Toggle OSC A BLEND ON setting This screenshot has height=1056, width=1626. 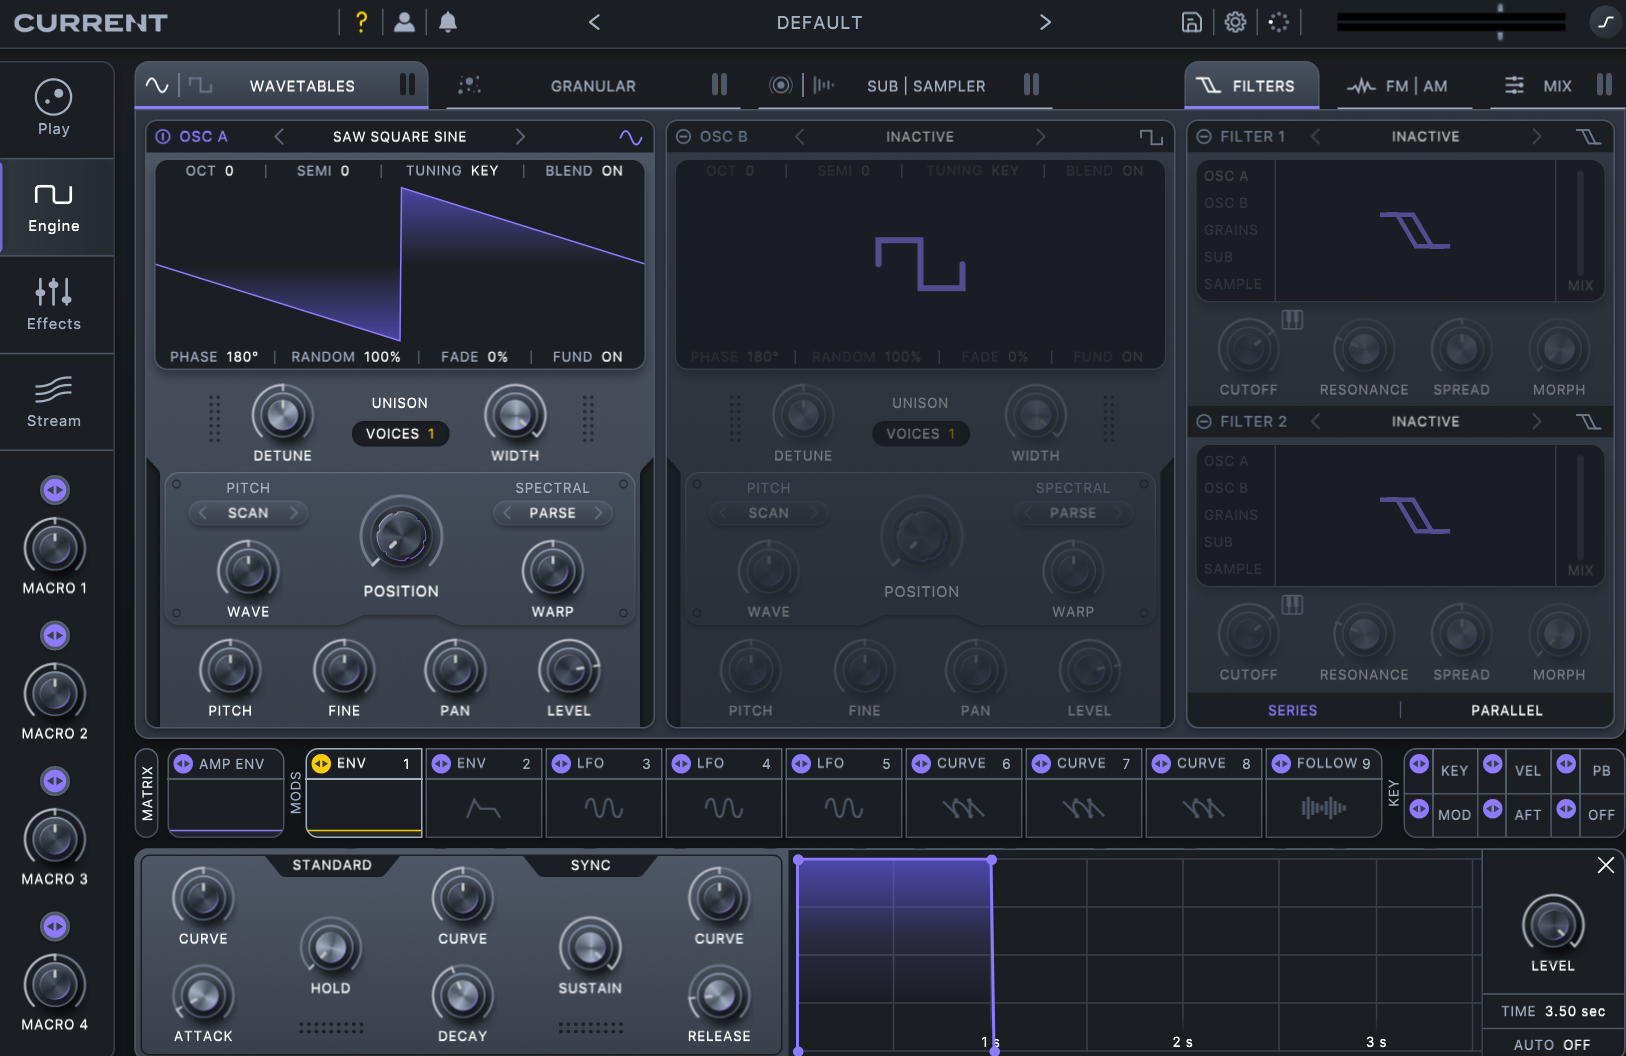[x=584, y=171]
